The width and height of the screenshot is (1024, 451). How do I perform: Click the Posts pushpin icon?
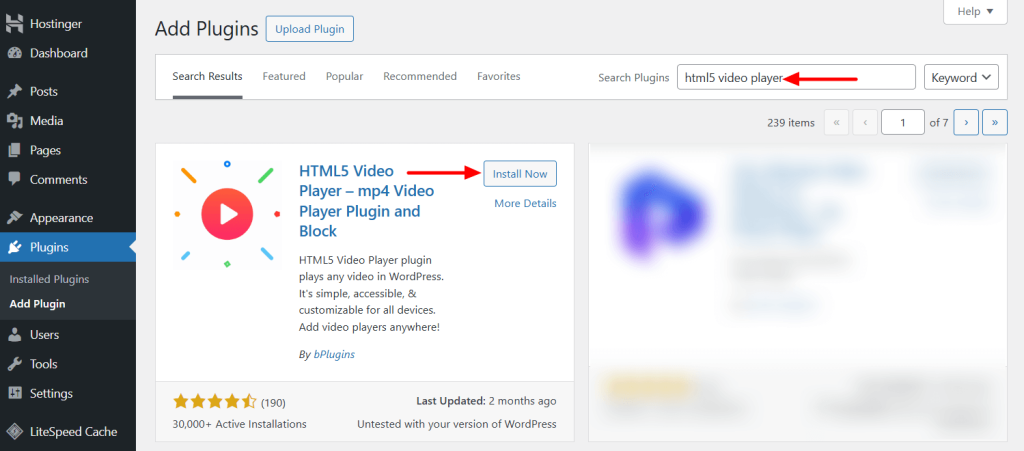coord(14,91)
